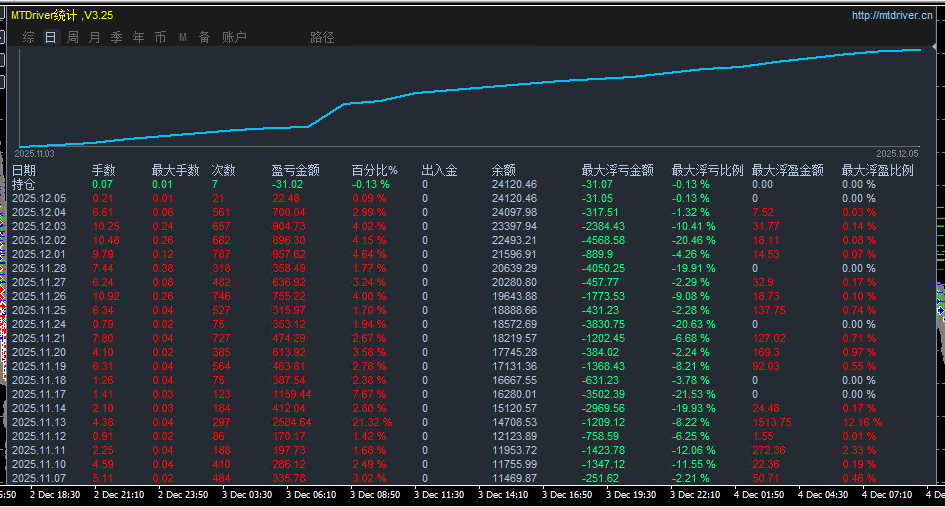Select the 2025.12.04 date row

39,212
